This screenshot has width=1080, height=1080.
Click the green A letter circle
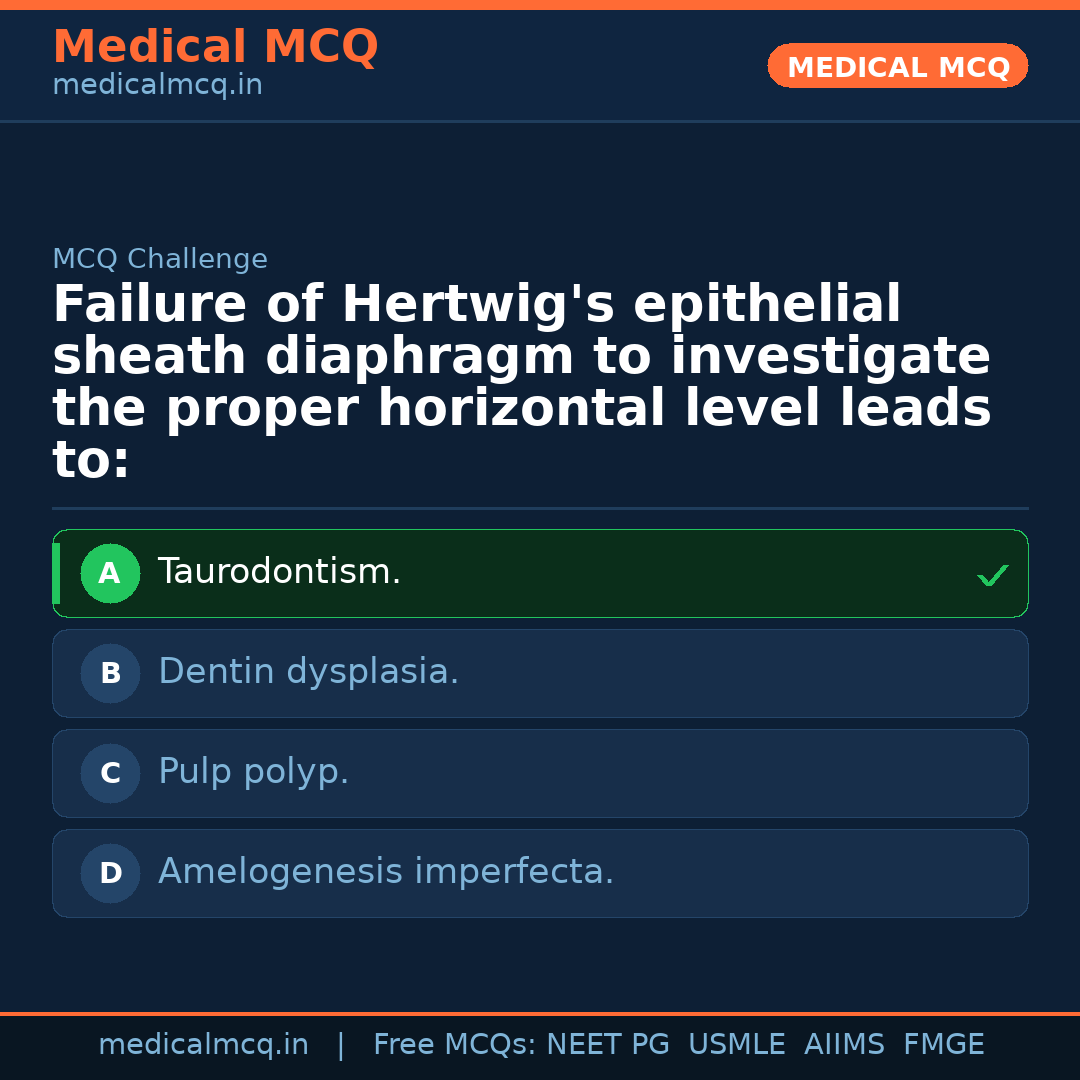(x=110, y=574)
